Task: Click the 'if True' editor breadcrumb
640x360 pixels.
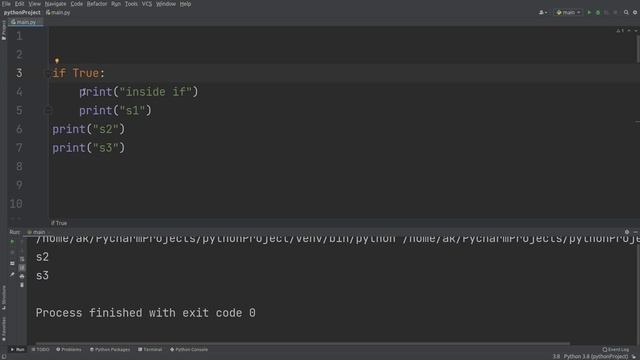Action: click(x=59, y=223)
